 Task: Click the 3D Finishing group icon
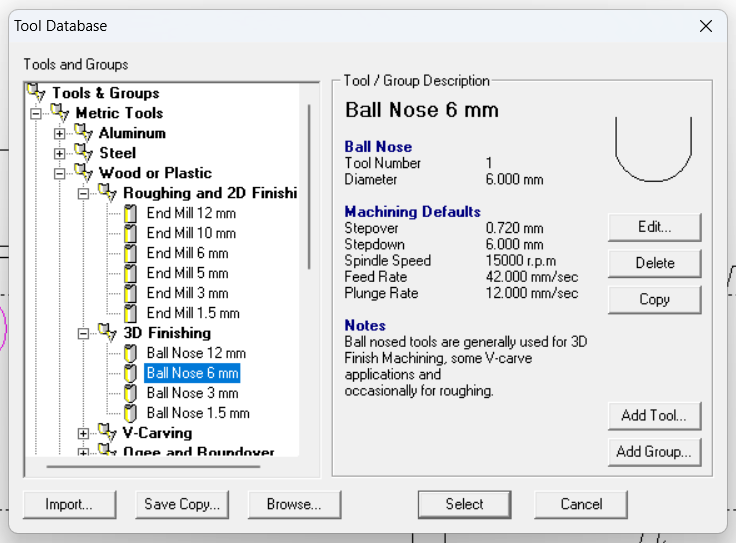tap(107, 332)
